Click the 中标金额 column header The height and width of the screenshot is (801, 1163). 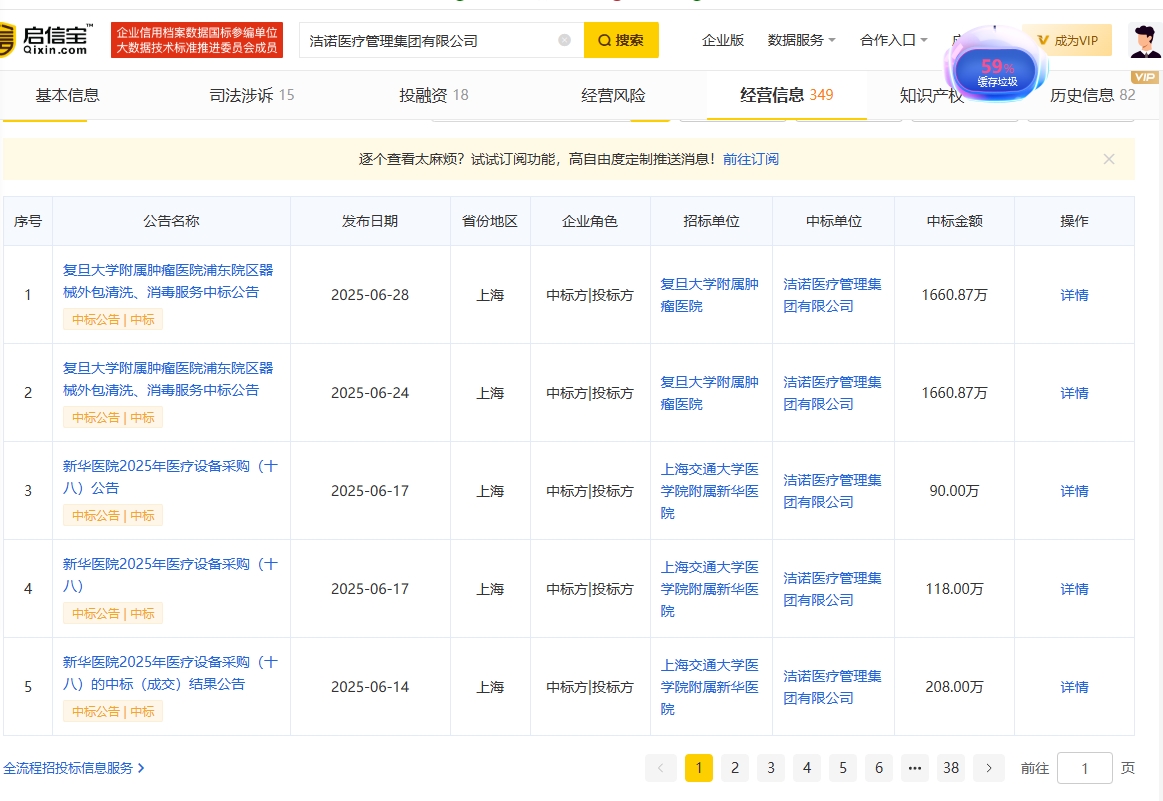954,221
